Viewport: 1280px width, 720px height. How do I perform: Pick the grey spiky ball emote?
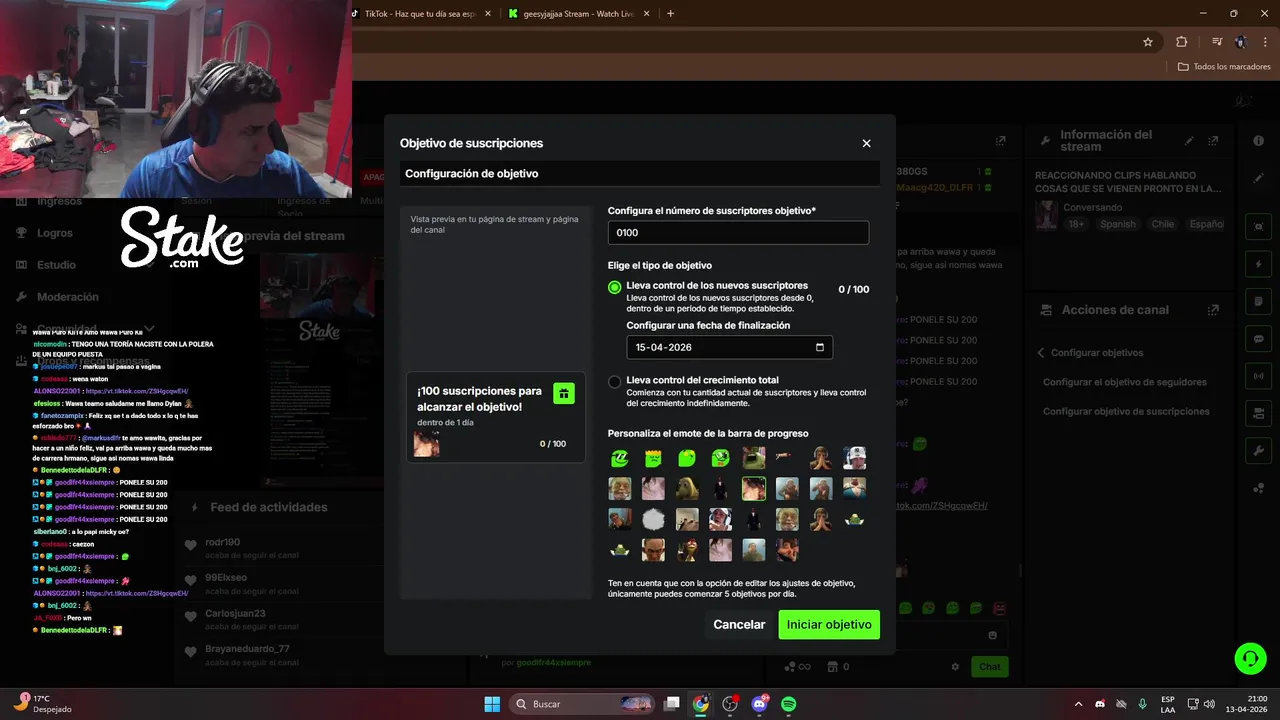tap(653, 520)
